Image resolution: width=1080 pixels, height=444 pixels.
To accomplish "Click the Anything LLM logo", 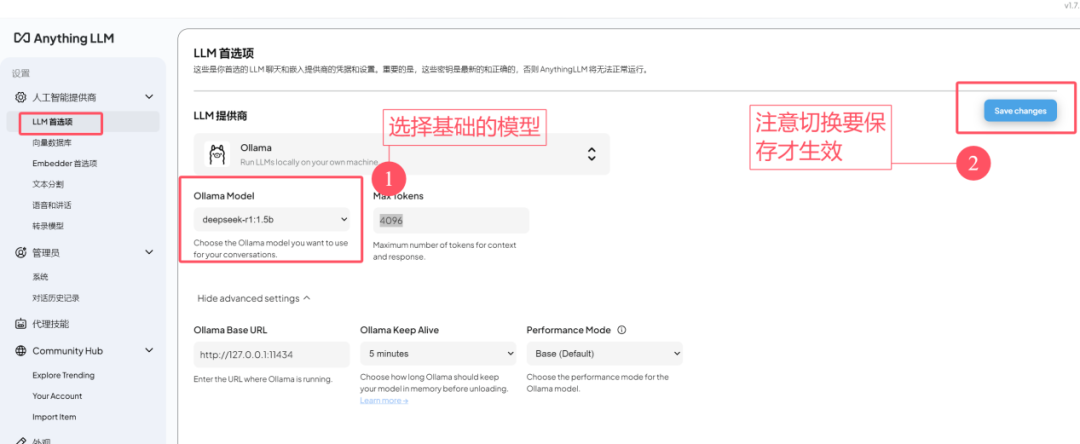I will (63, 38).
